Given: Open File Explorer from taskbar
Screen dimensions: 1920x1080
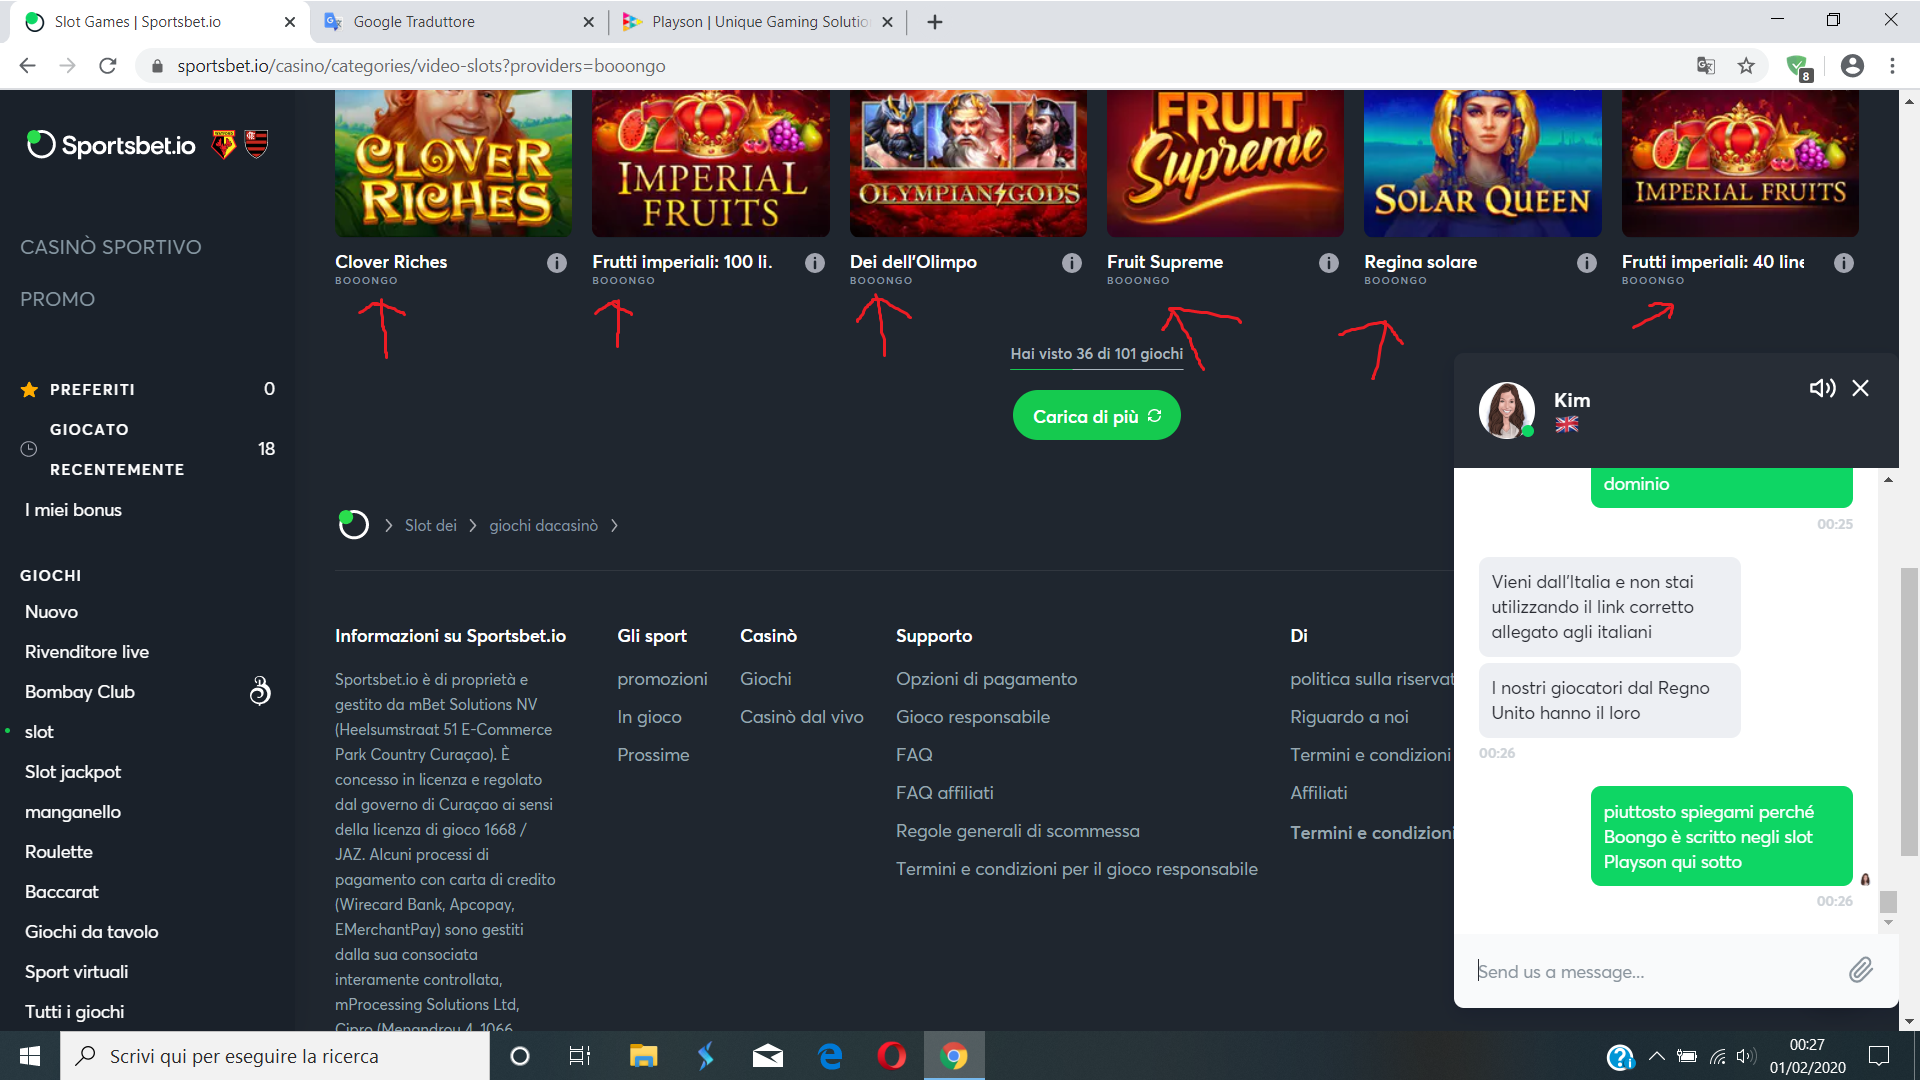Looking at the screenshot, I should 643,1056.
